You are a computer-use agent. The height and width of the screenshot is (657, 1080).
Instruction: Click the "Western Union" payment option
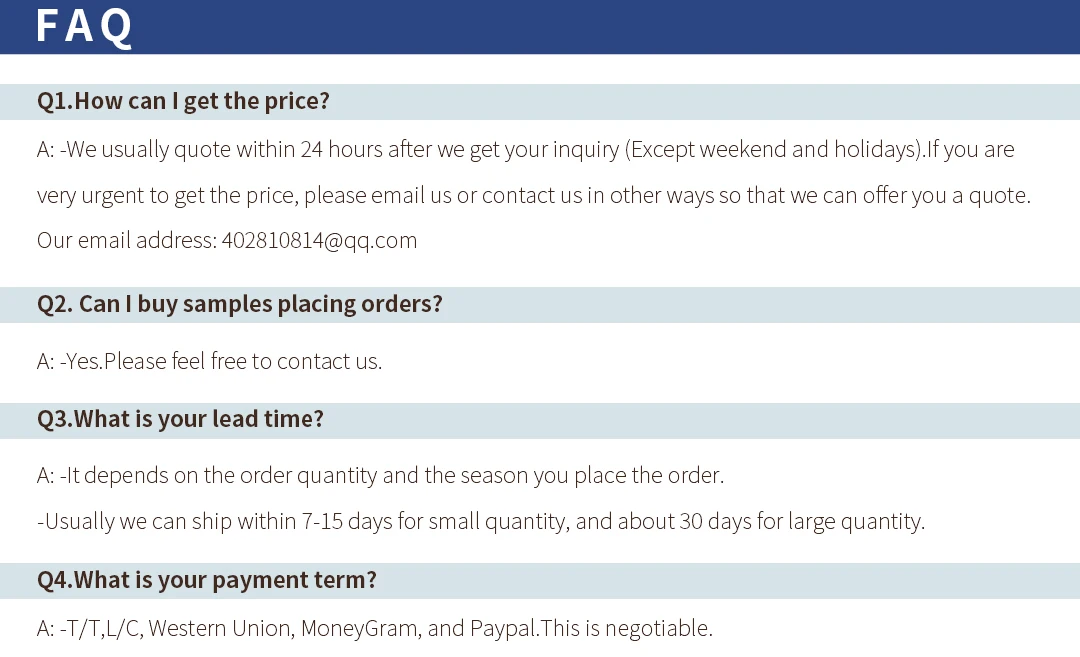pyautogui.click(x=220, y=629)
